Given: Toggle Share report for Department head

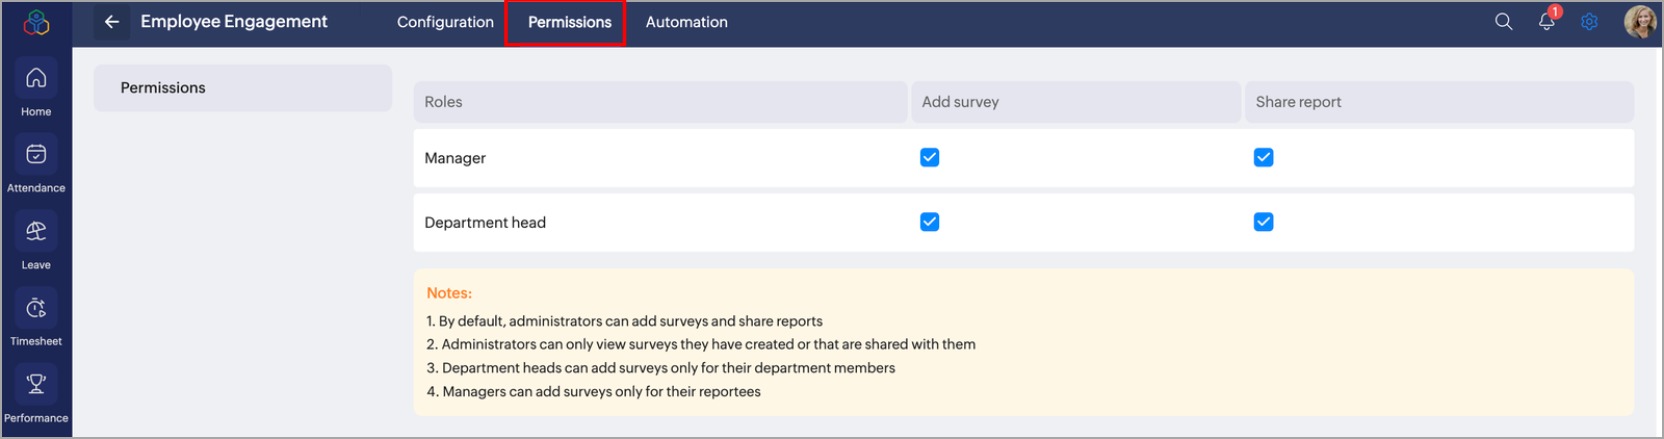Looking at the screenshot, I should pyautogui.click(x=1263, y=222).
